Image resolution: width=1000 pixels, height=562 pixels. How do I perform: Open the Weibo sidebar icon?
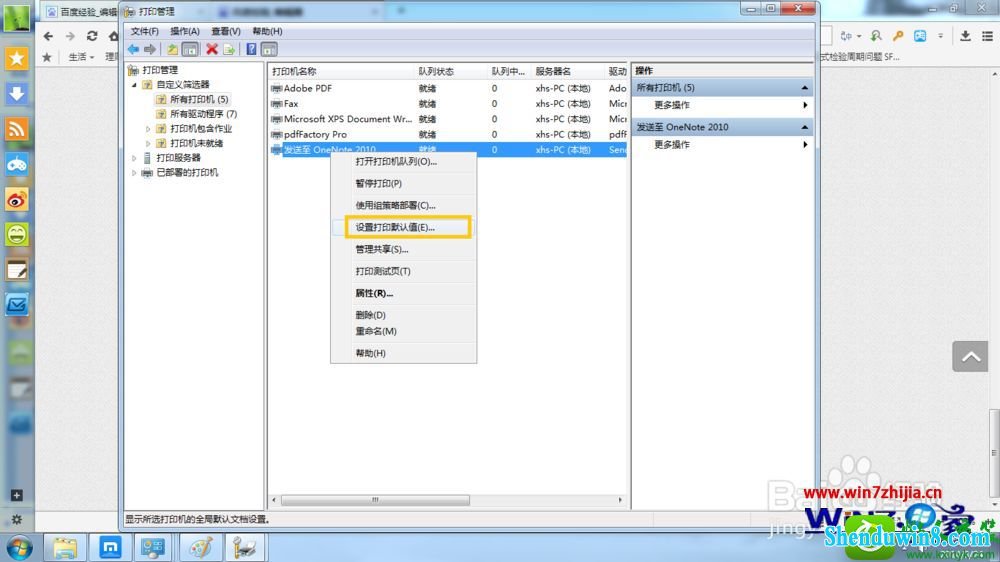click(17, 200)
